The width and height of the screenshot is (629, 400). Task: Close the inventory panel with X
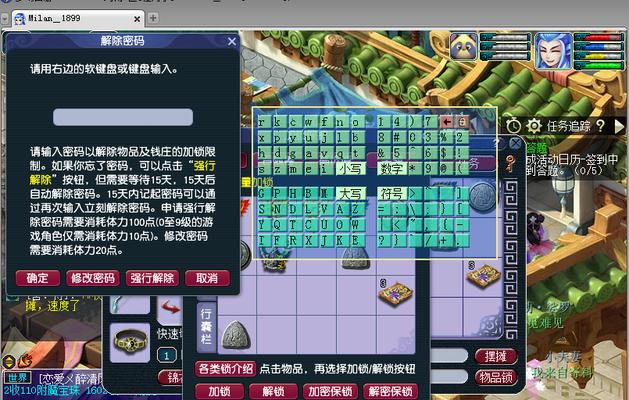click(515, 144)
